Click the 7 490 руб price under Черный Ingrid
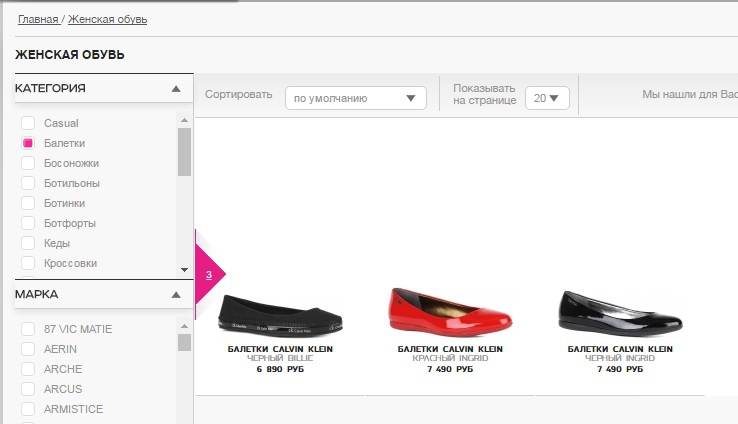The image size is (738, 424). pyautogui.click(x=620, y=369)
